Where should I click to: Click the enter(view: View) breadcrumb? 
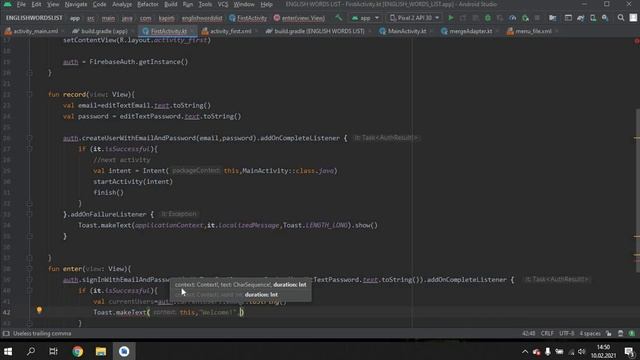coord(300,18)
